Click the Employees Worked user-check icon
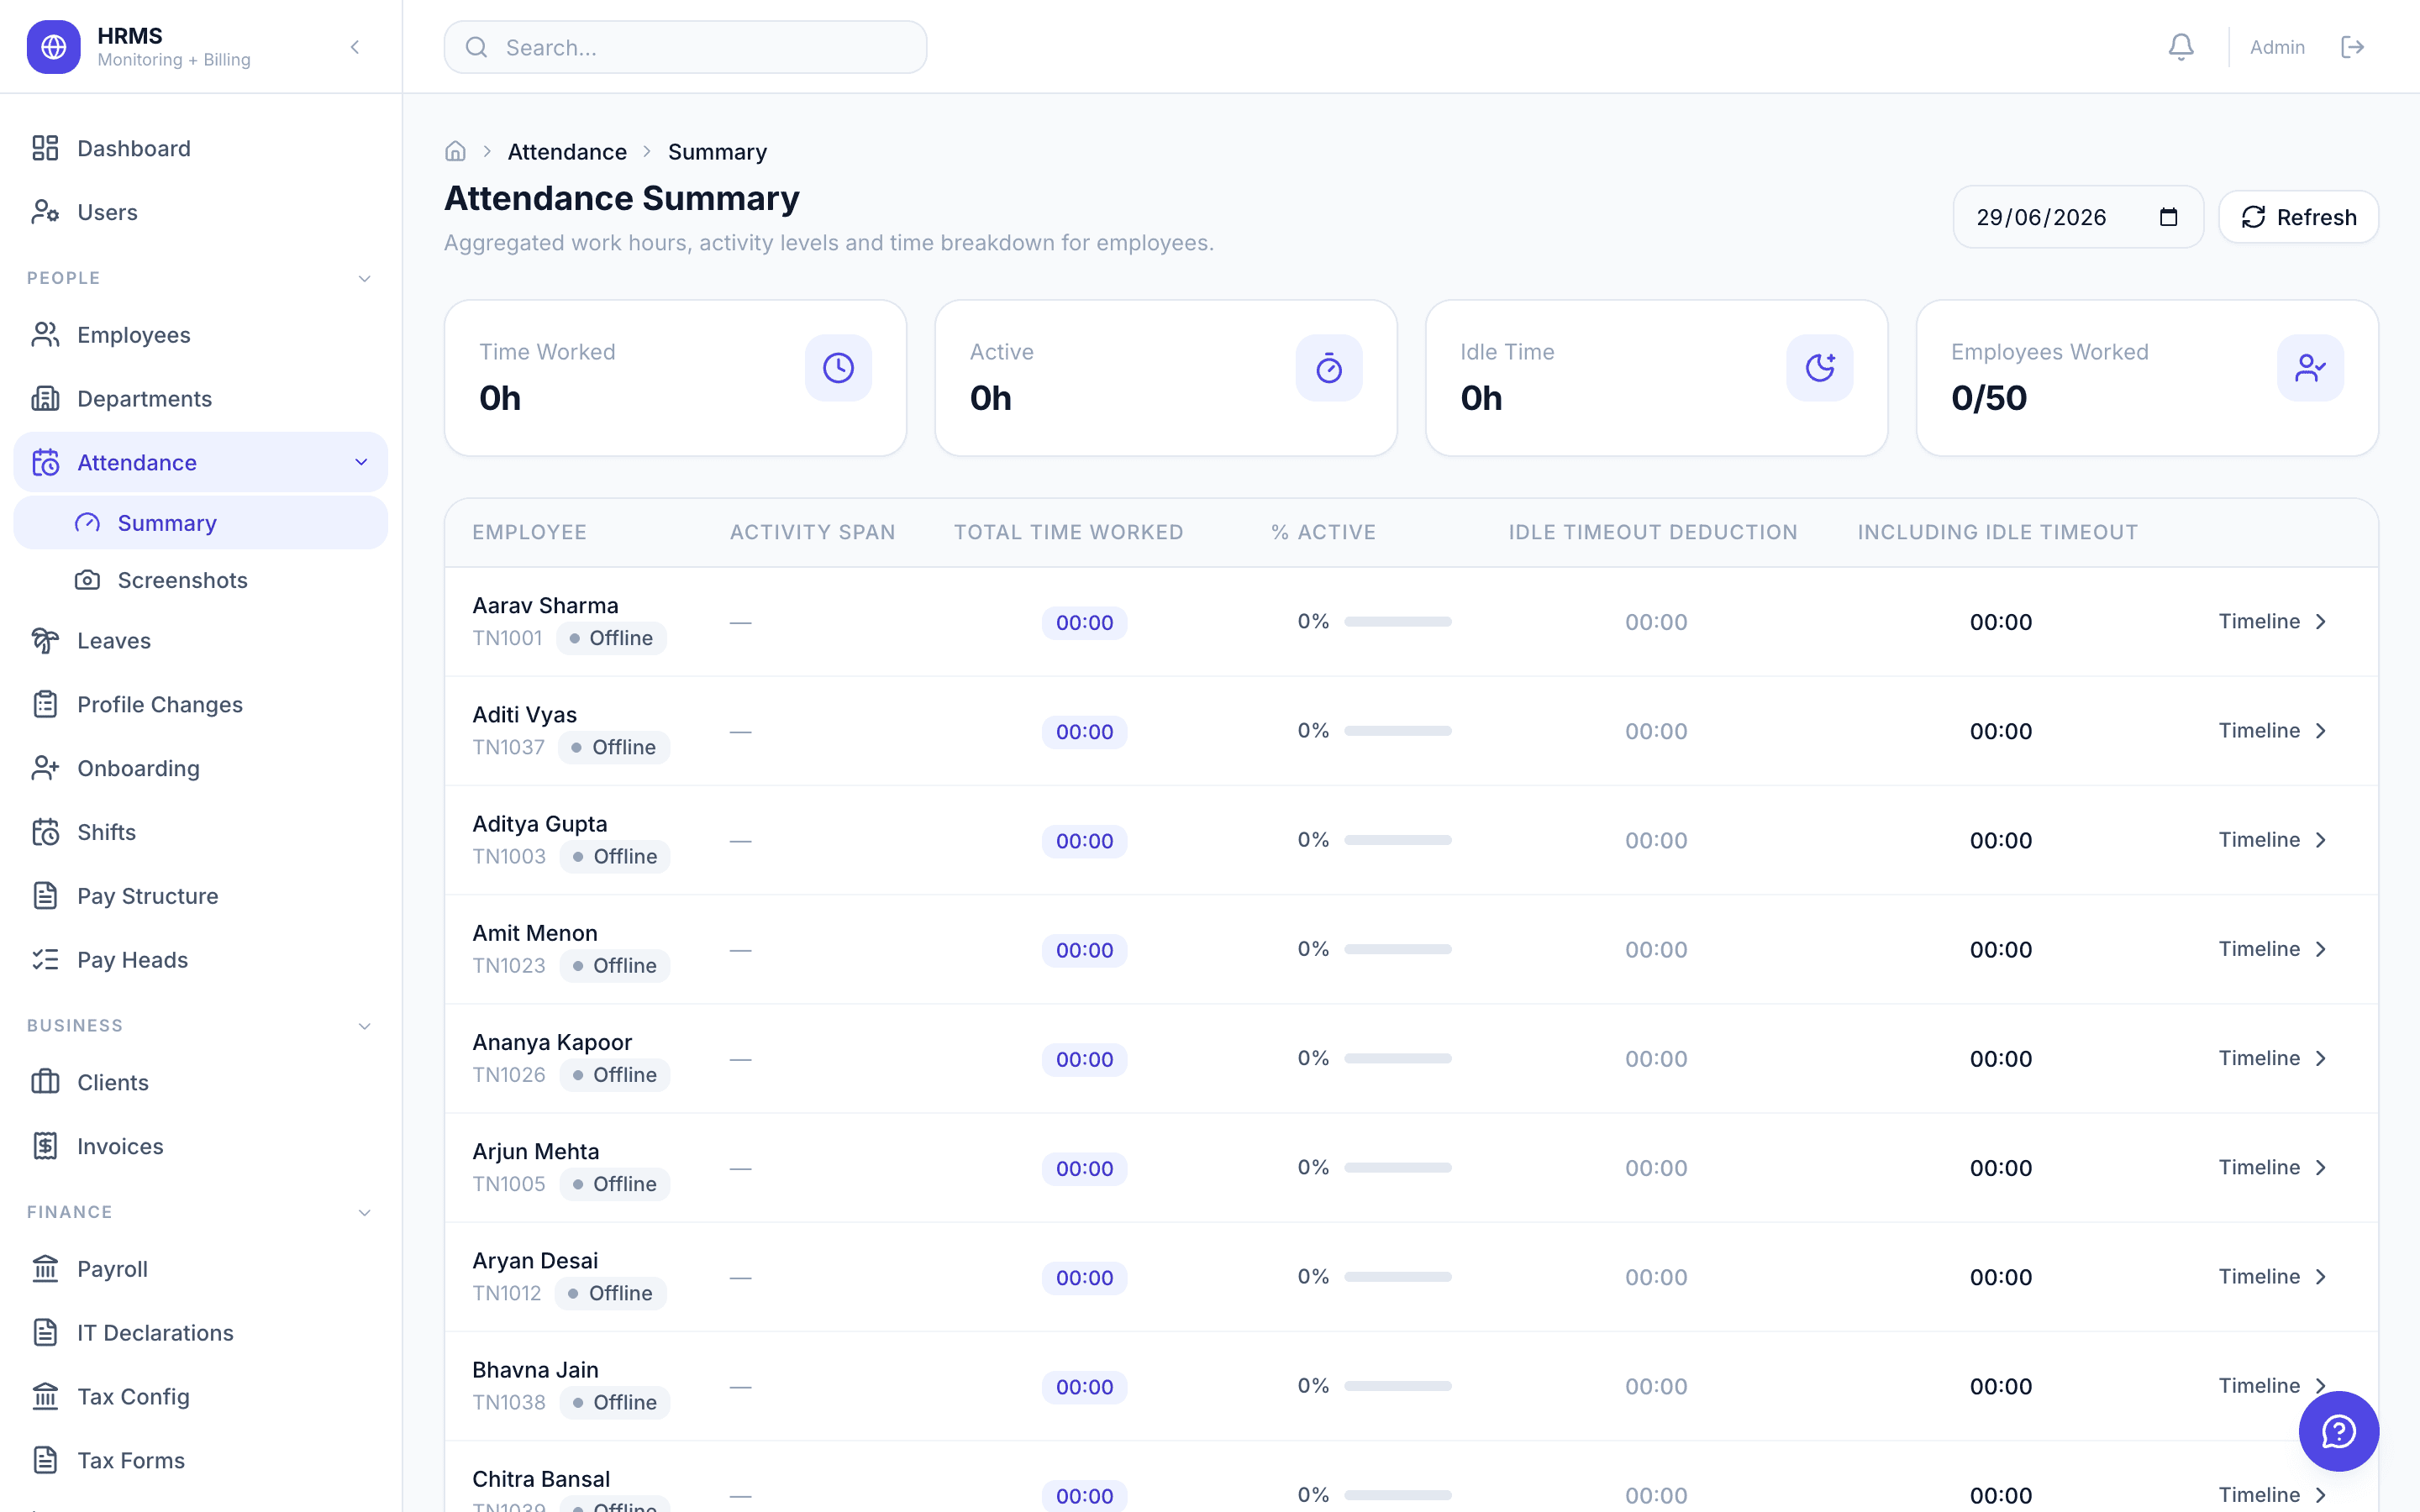 click(x=2310, y=368)
